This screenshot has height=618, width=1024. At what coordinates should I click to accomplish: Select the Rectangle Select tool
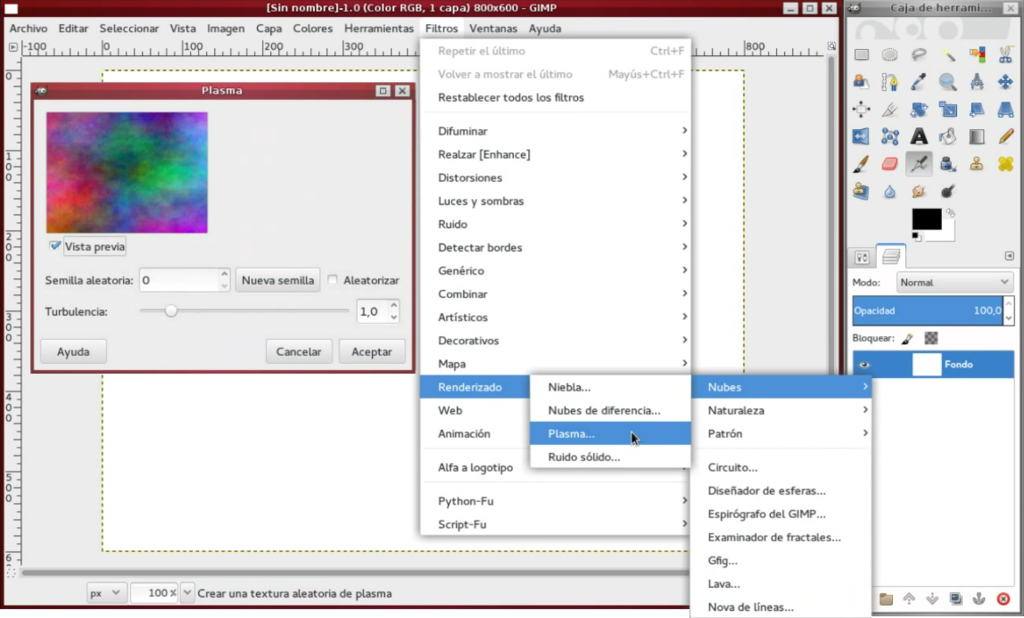pos(861,55)
